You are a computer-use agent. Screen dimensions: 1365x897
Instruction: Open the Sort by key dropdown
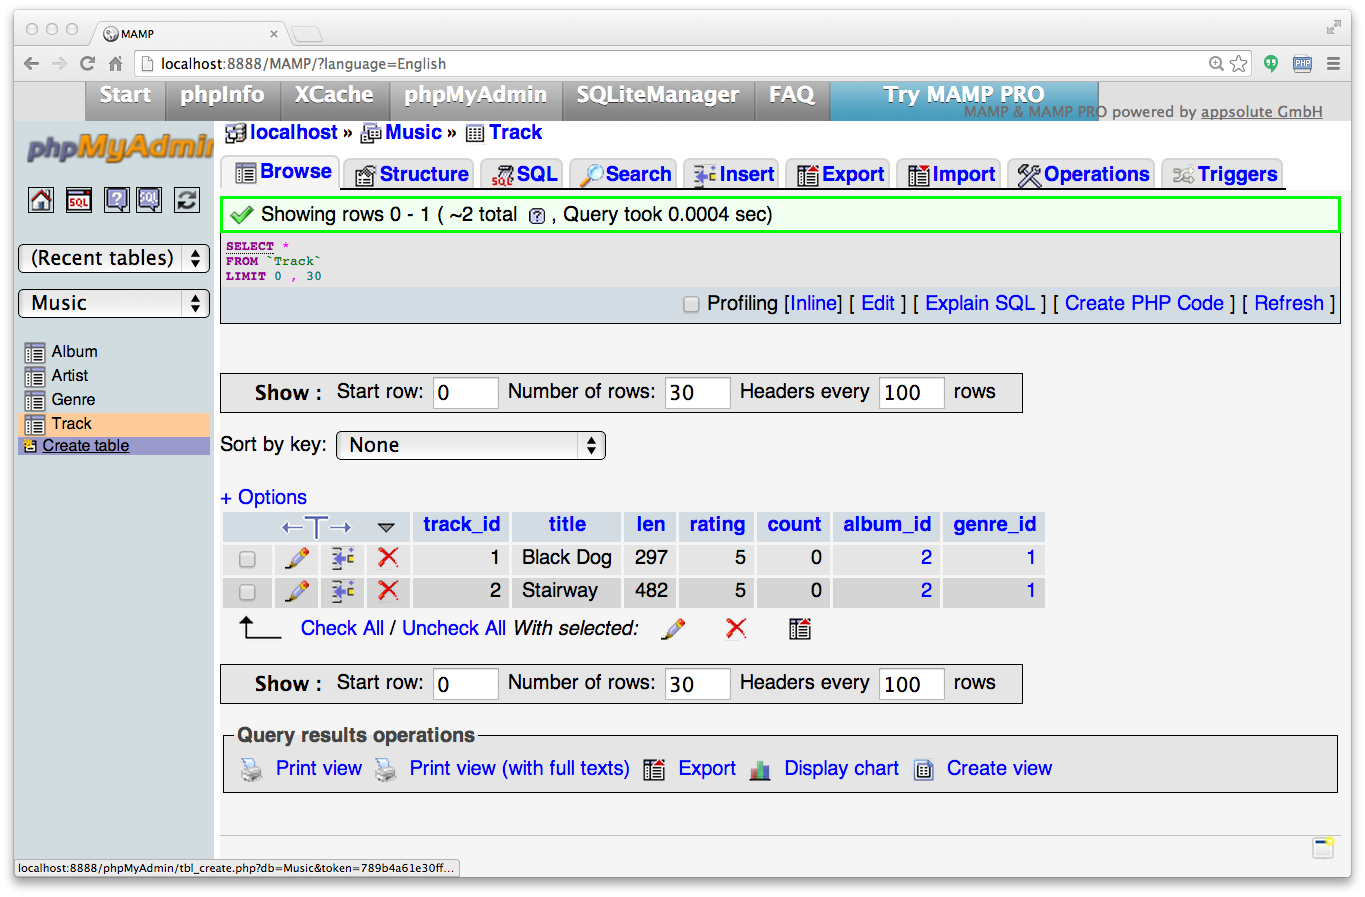(x=471, y=445)
